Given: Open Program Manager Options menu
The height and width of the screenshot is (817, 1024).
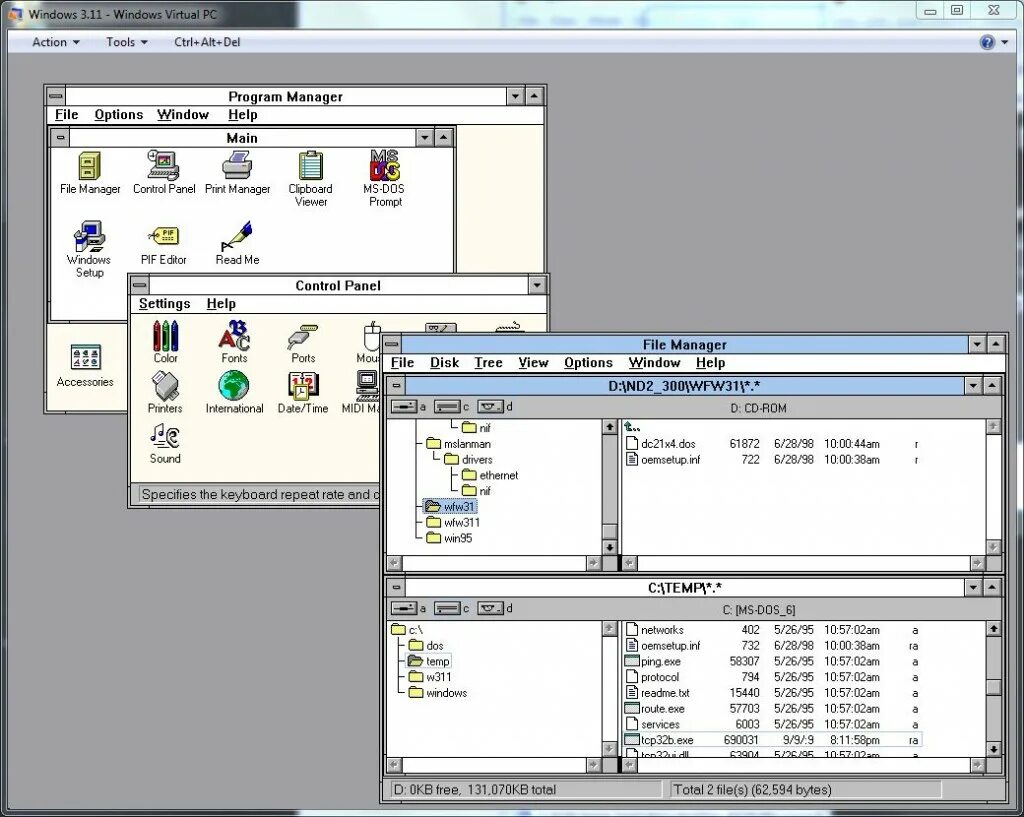Looking at the screenshot, I should 118,115.
